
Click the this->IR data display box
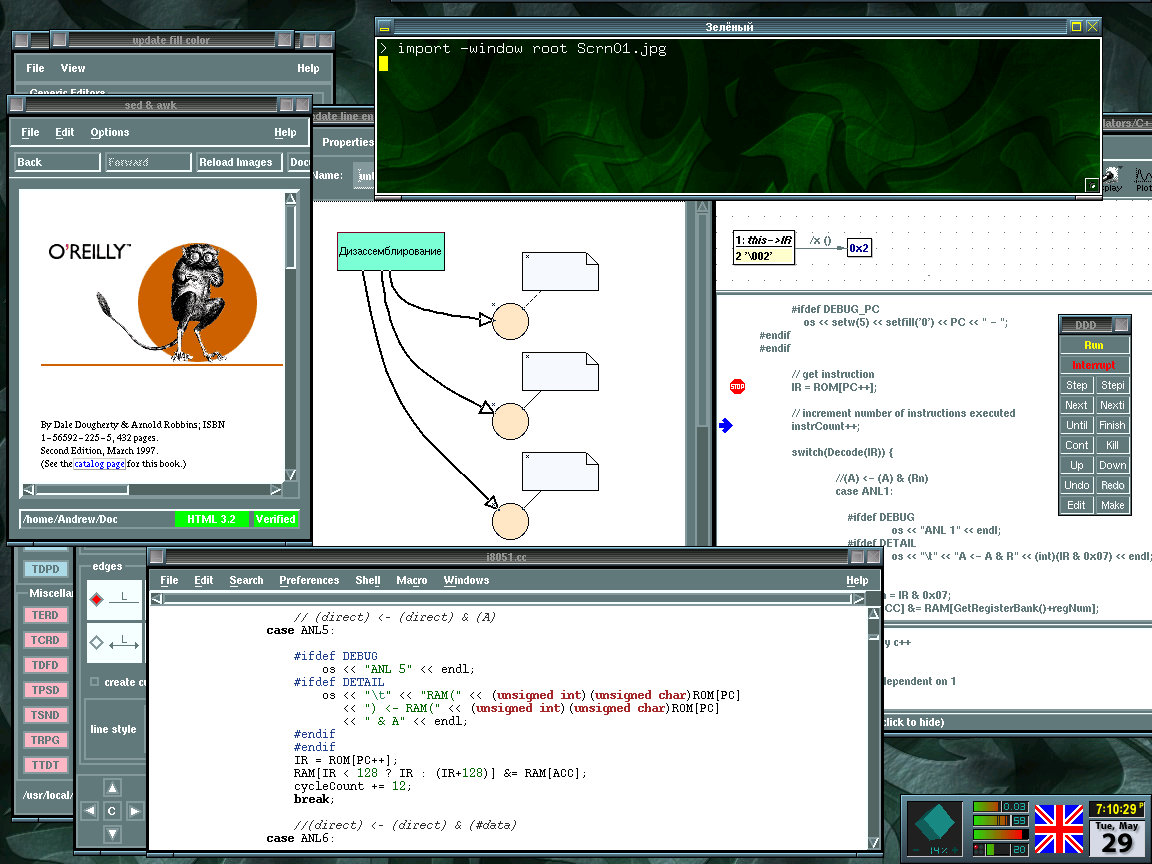[x=764, y=248]
